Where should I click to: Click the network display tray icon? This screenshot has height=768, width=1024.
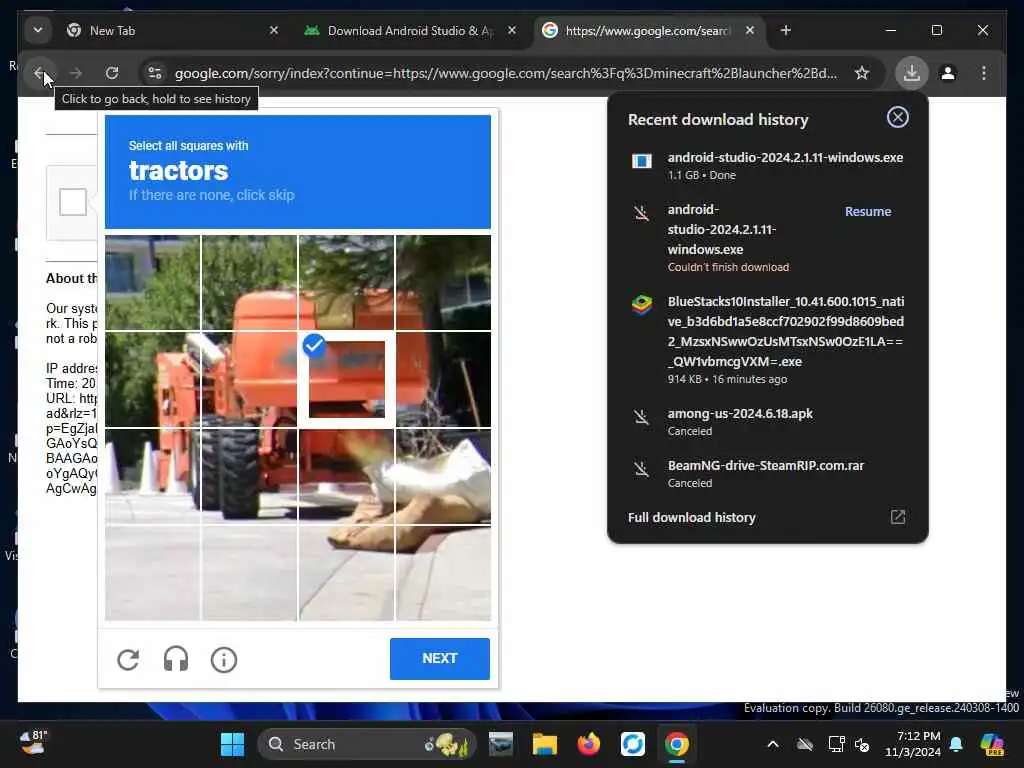point(836,744)
